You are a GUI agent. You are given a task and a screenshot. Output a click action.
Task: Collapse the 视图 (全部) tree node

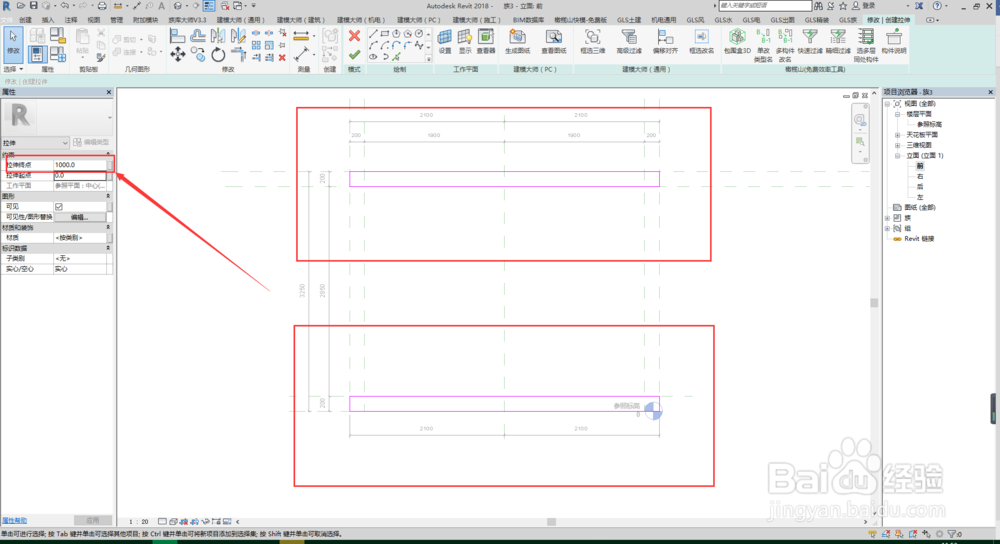tap(887, 104)
